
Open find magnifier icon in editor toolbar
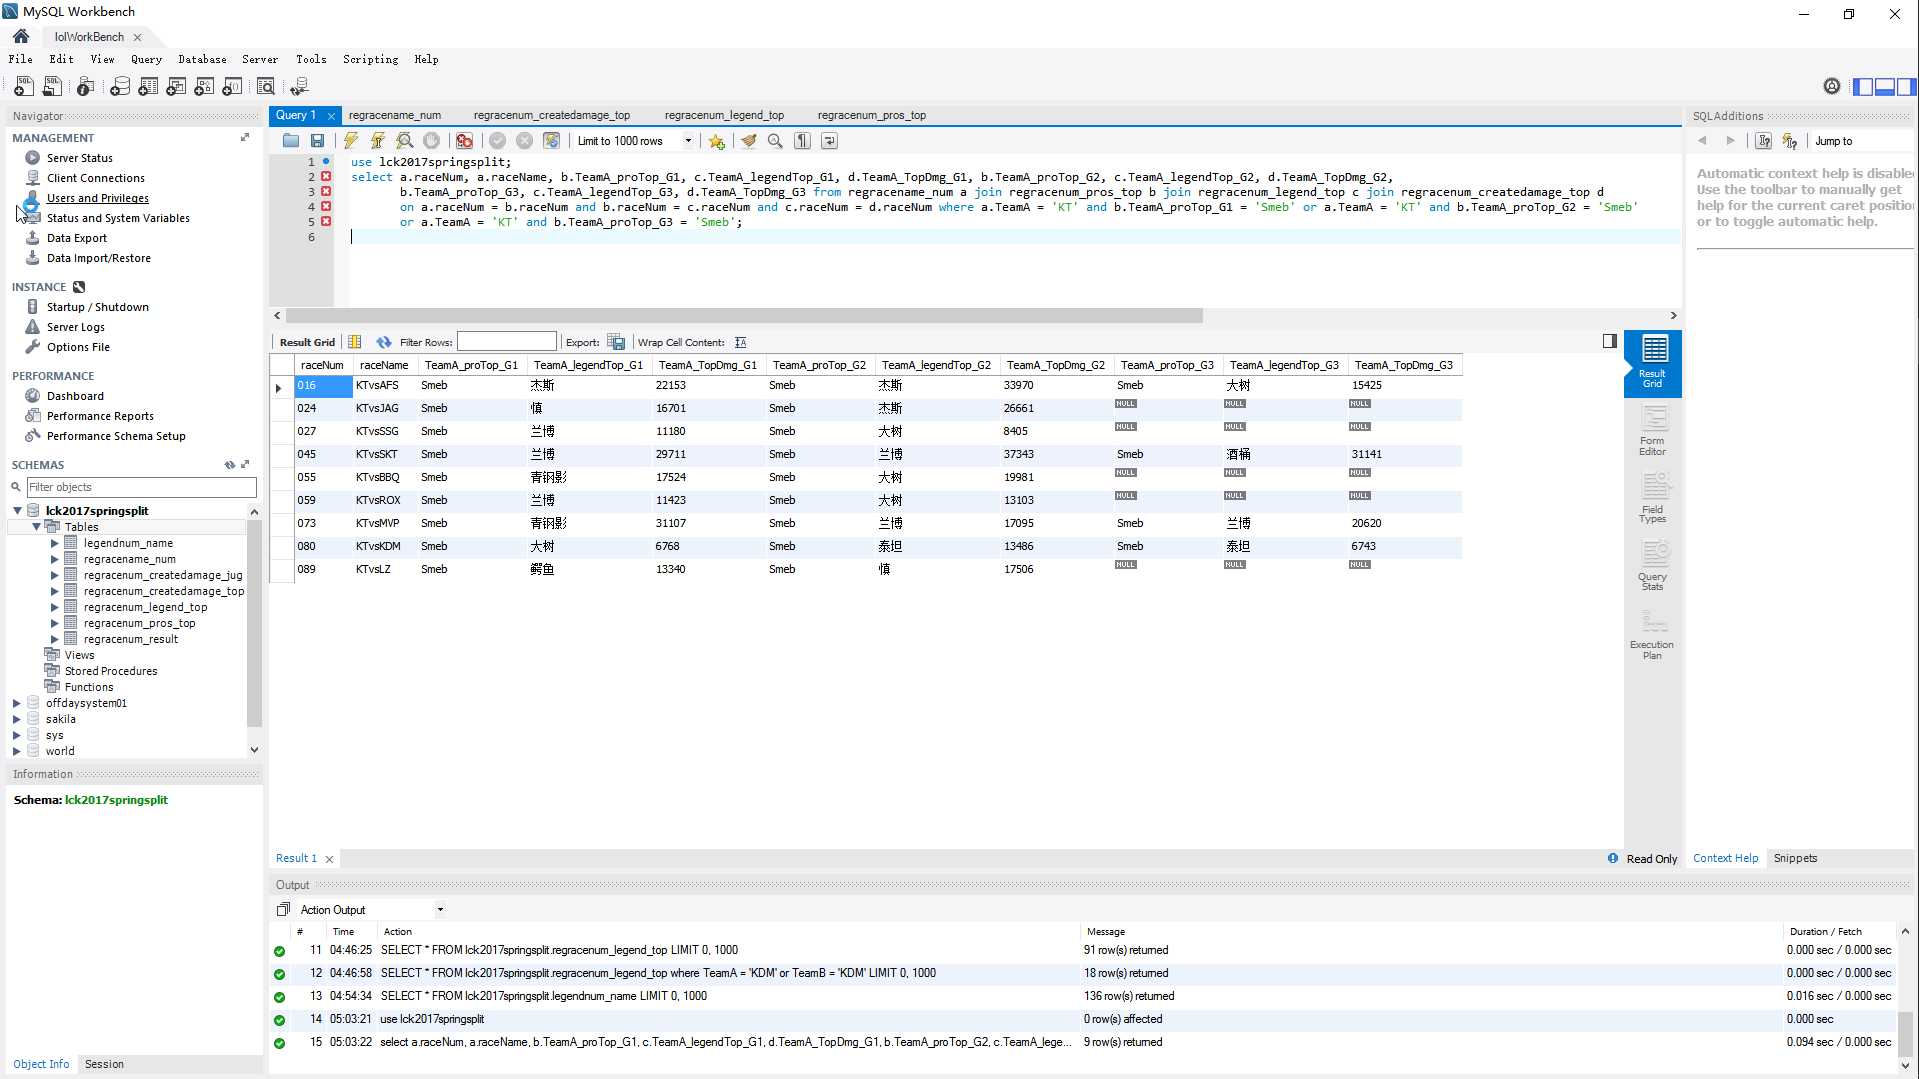(x=775, y=141)
